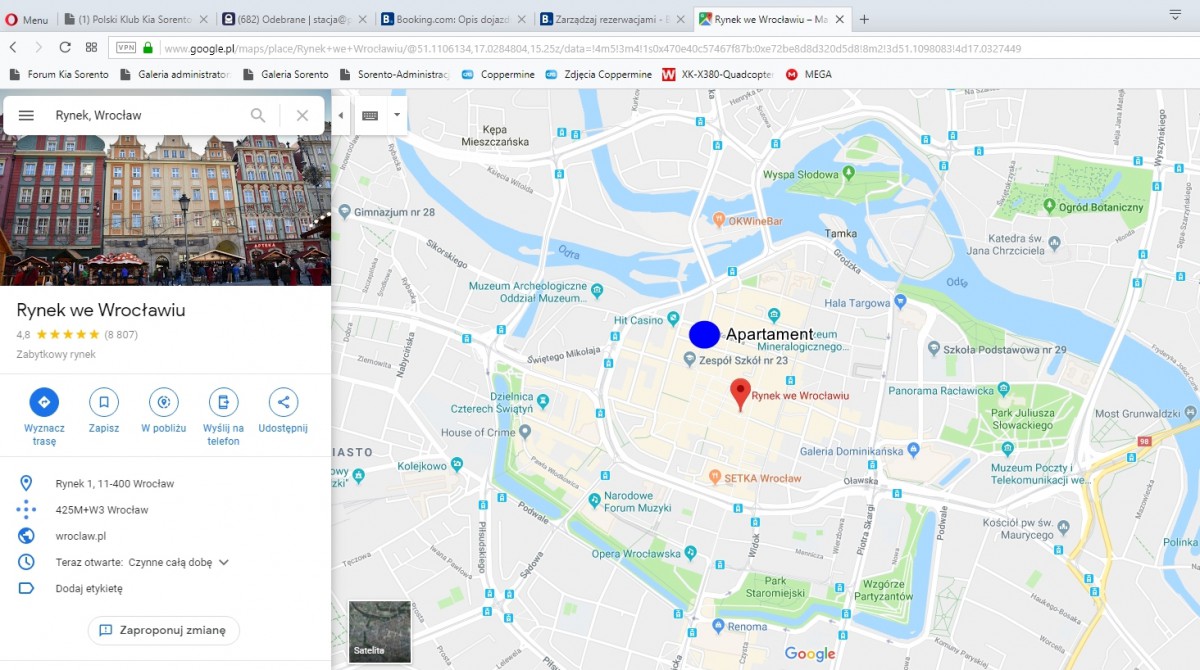Clear the Rynek, Wrocław search text
The height and width of the screenshot is (670, 1200).
pos(302,116)
